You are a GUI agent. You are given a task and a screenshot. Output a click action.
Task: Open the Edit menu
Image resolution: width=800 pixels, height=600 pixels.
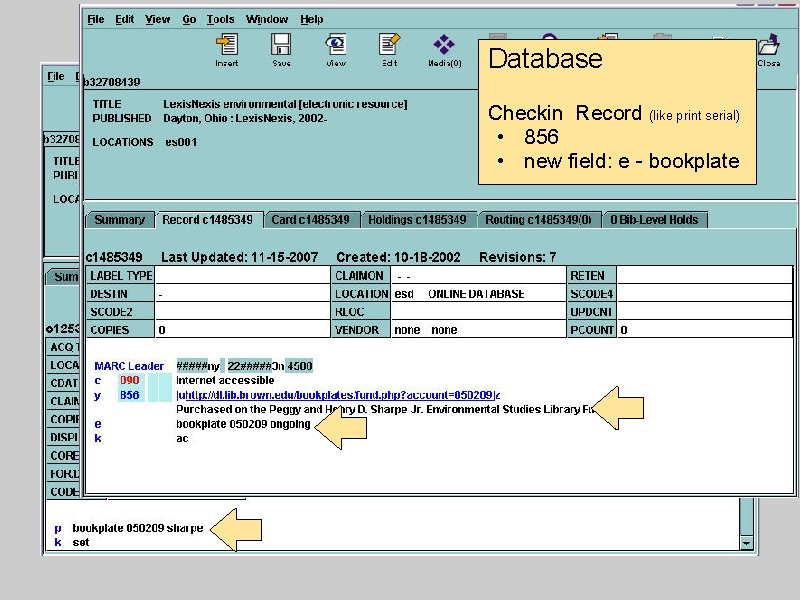pyautogui.click(x=124, y=19)
